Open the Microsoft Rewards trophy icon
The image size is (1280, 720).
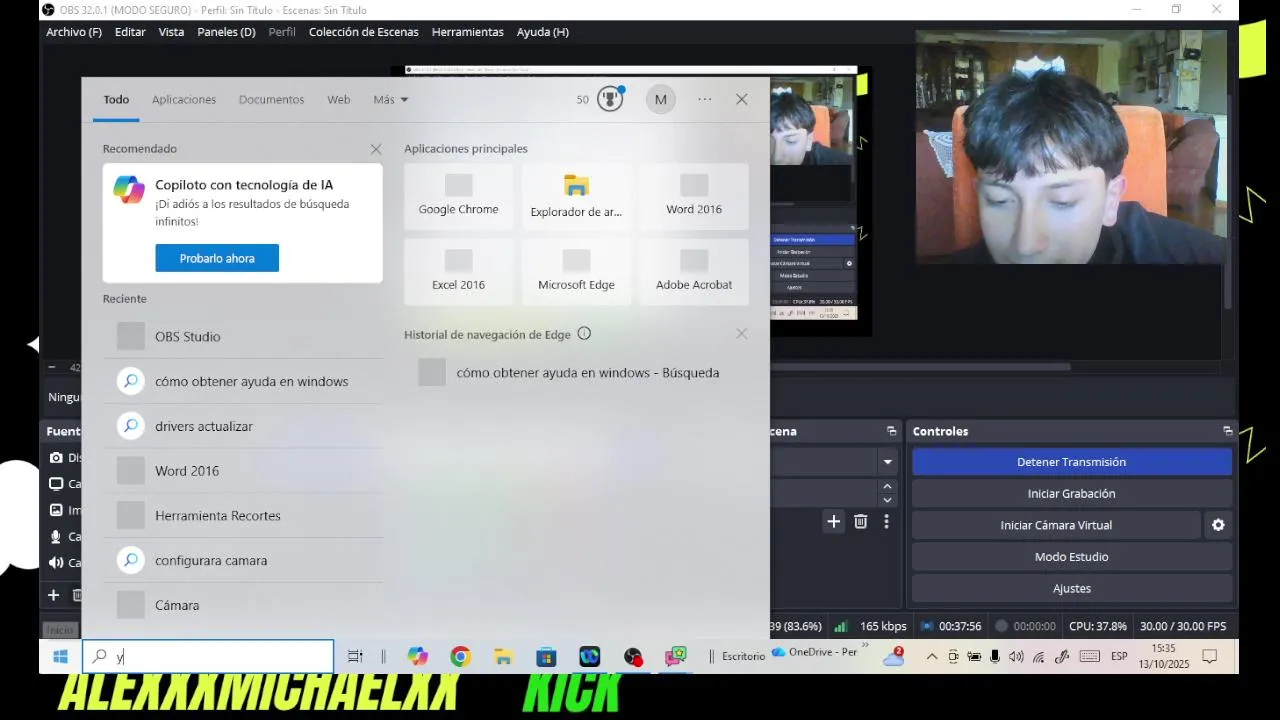(x=610, y=99)
